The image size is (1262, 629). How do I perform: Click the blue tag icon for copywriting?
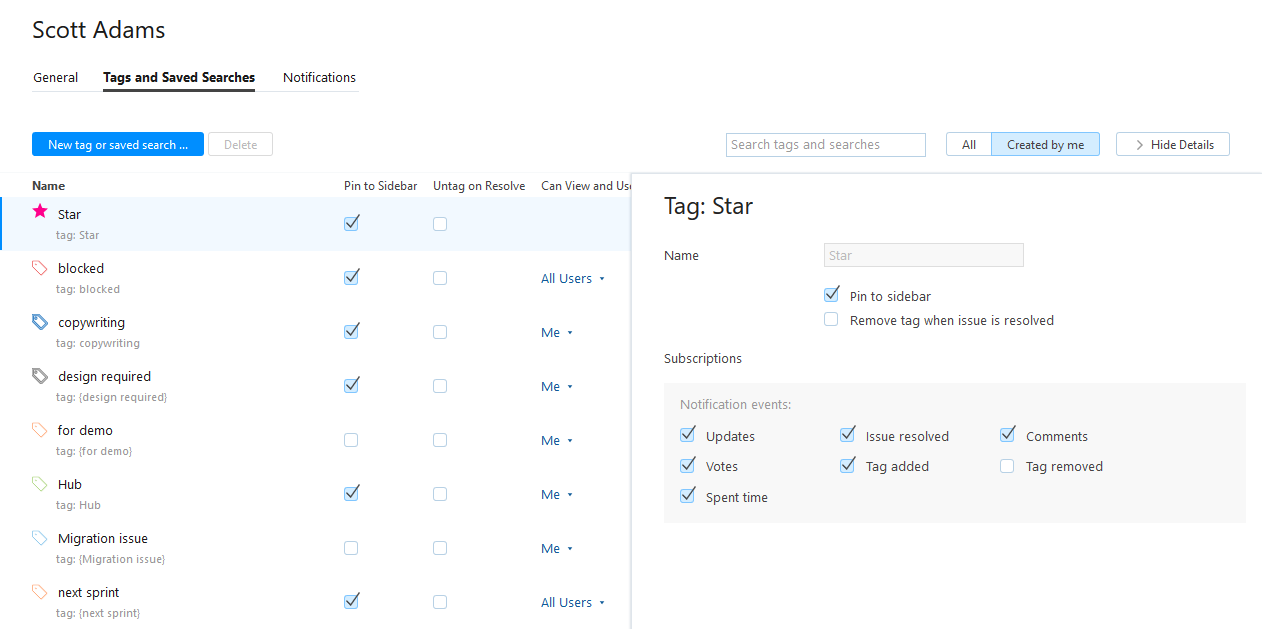click(x=40, y=322)
